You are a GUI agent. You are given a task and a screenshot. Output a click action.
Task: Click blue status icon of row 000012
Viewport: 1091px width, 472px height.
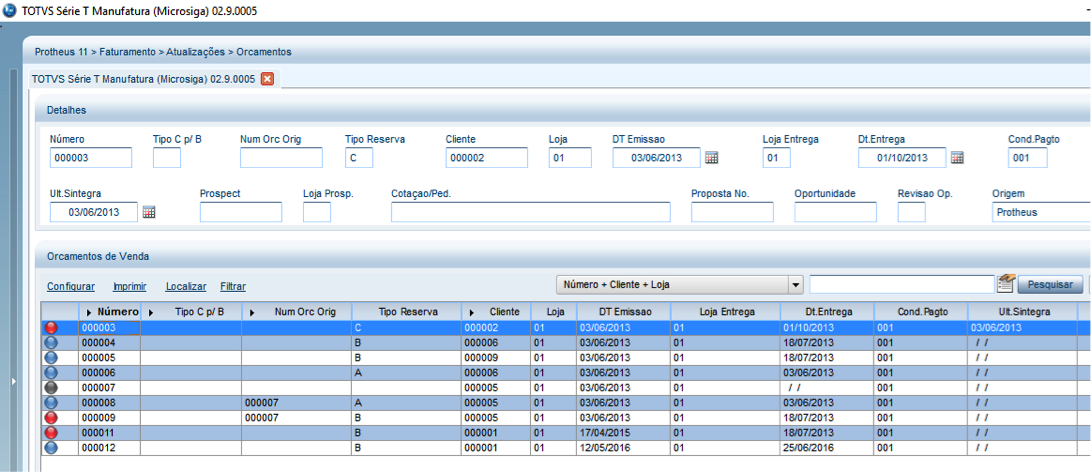click(x=51, y=448)
